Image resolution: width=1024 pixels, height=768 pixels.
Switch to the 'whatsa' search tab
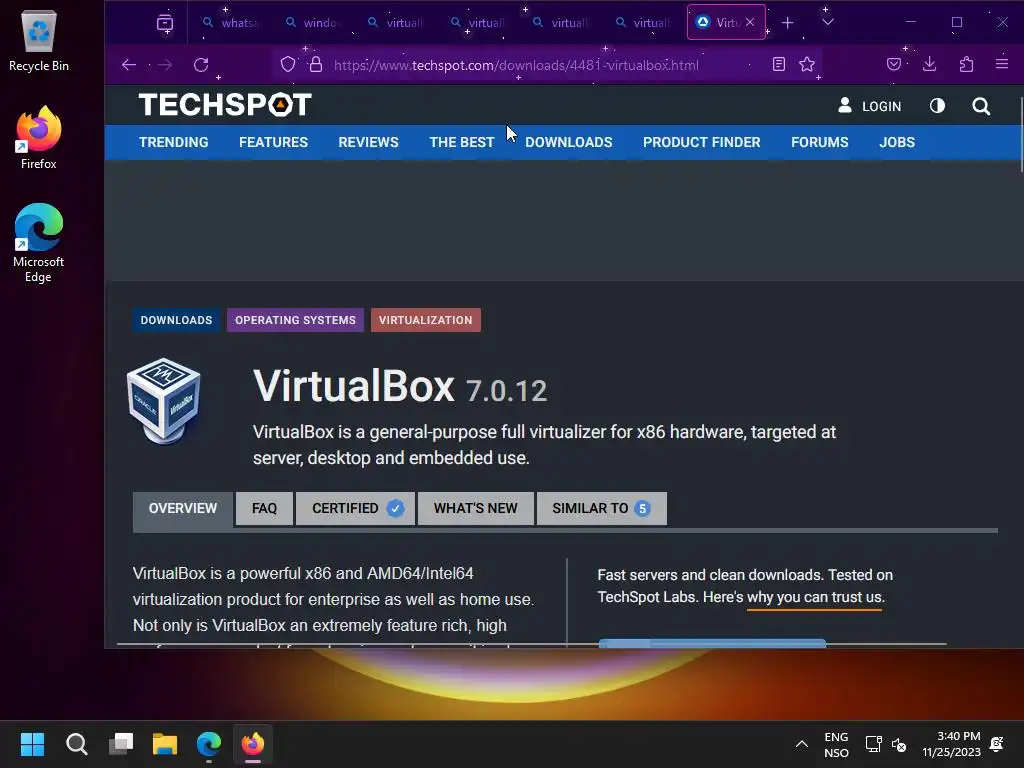(x=231, y=23)
